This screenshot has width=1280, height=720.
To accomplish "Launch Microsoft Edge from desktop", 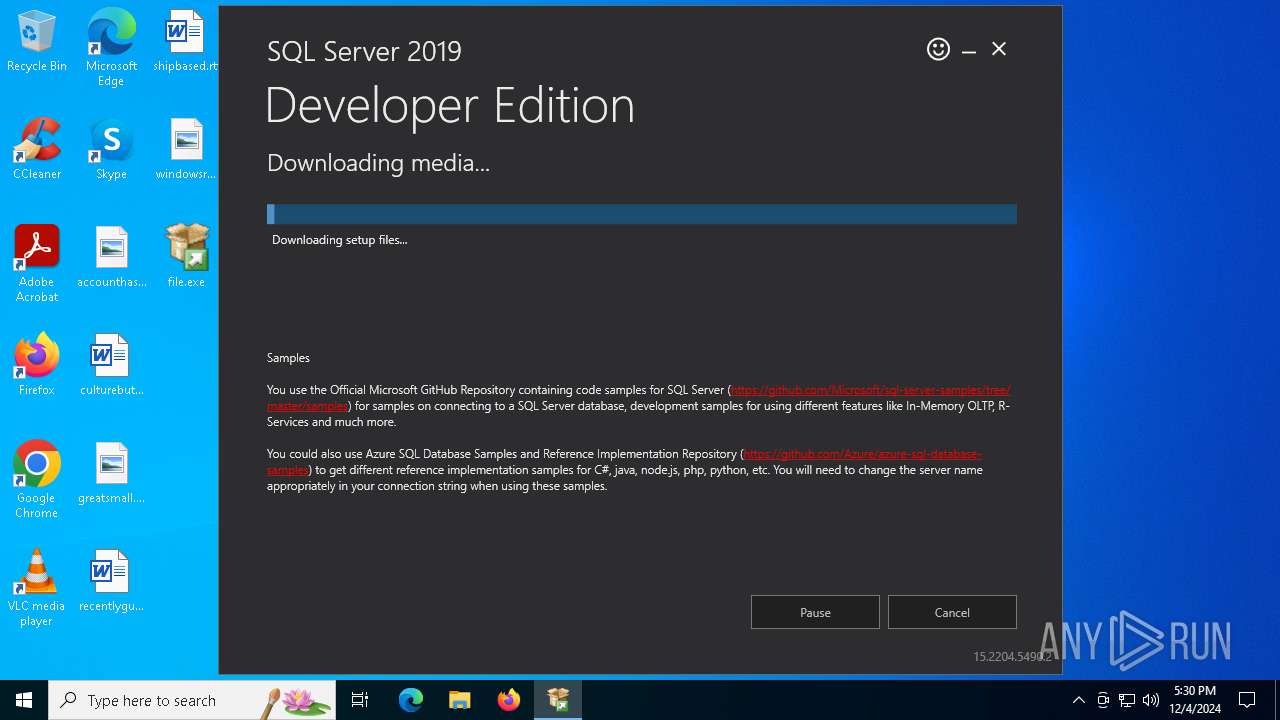I will [x=111, y=48].
